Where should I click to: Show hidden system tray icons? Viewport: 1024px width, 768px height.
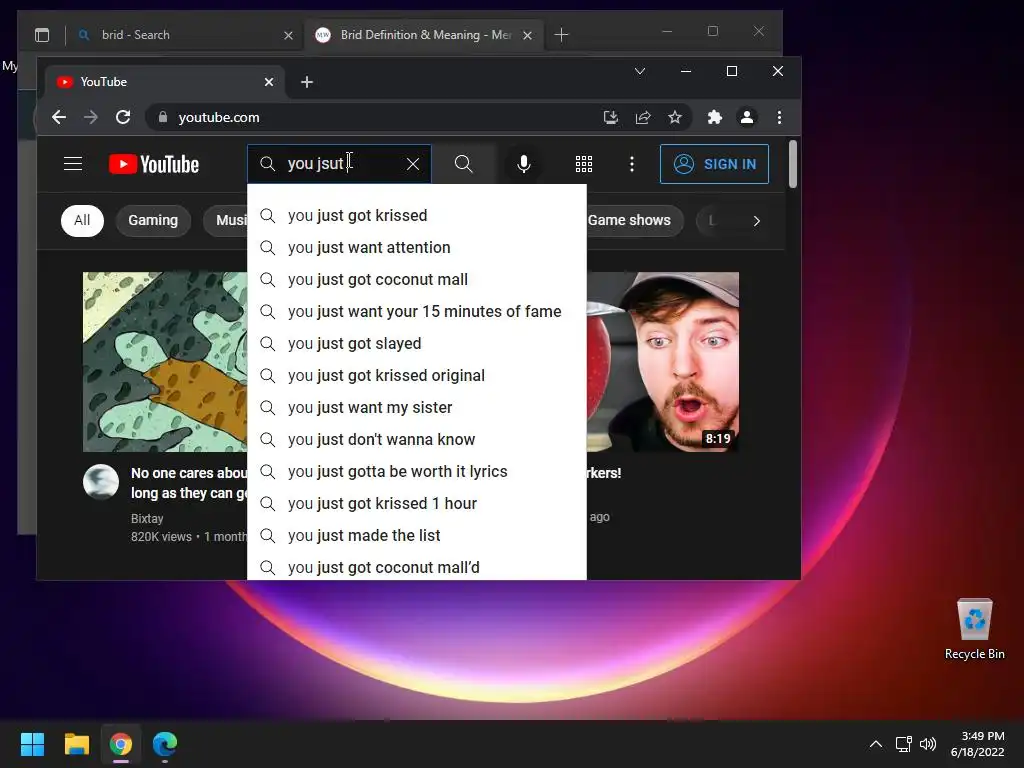coord(876,744)
